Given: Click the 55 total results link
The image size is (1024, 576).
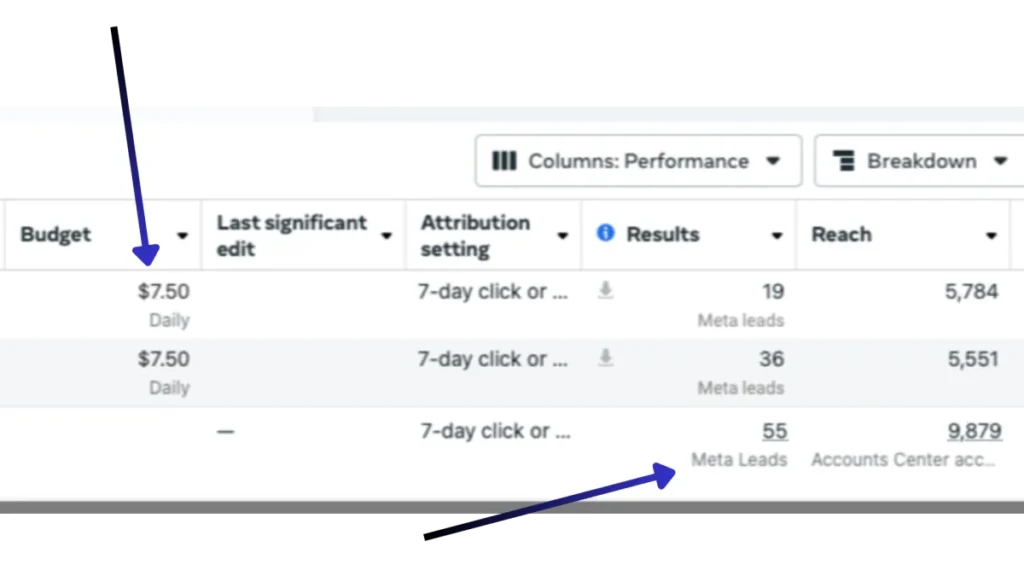Looking at the screenshot, I should [774, 431].
